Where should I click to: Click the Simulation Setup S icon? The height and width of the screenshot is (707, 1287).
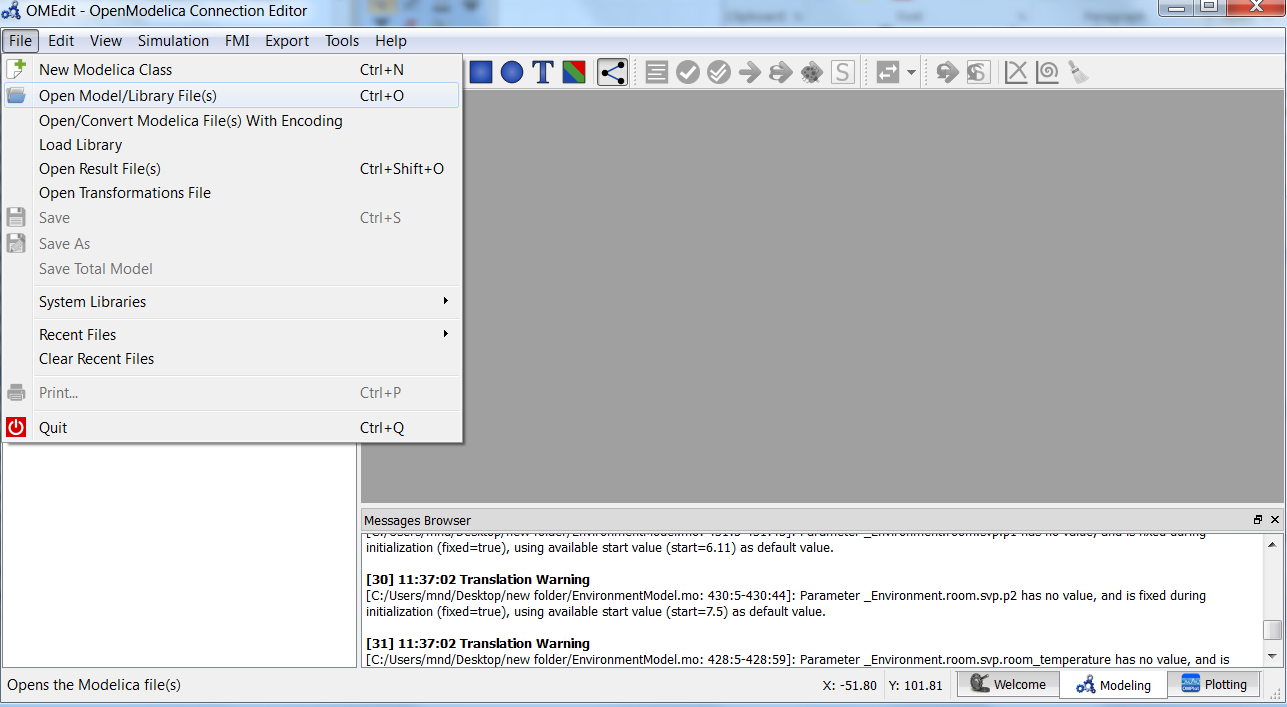(x=842, y=72)
